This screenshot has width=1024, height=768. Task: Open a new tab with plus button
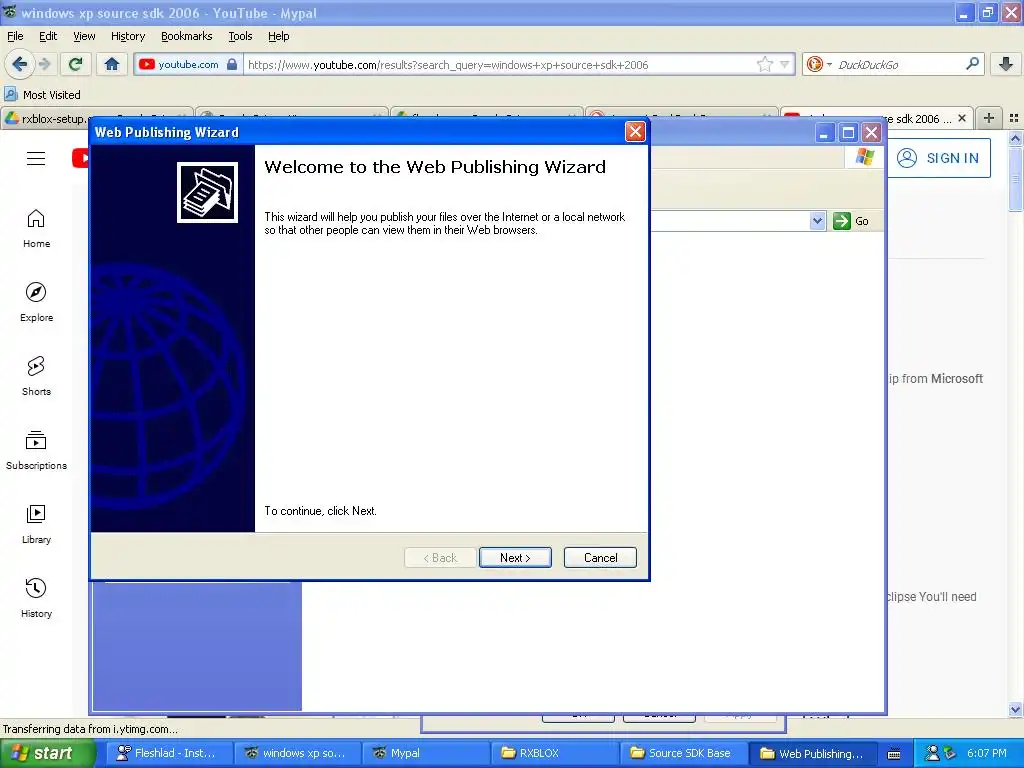coord(989,118)
